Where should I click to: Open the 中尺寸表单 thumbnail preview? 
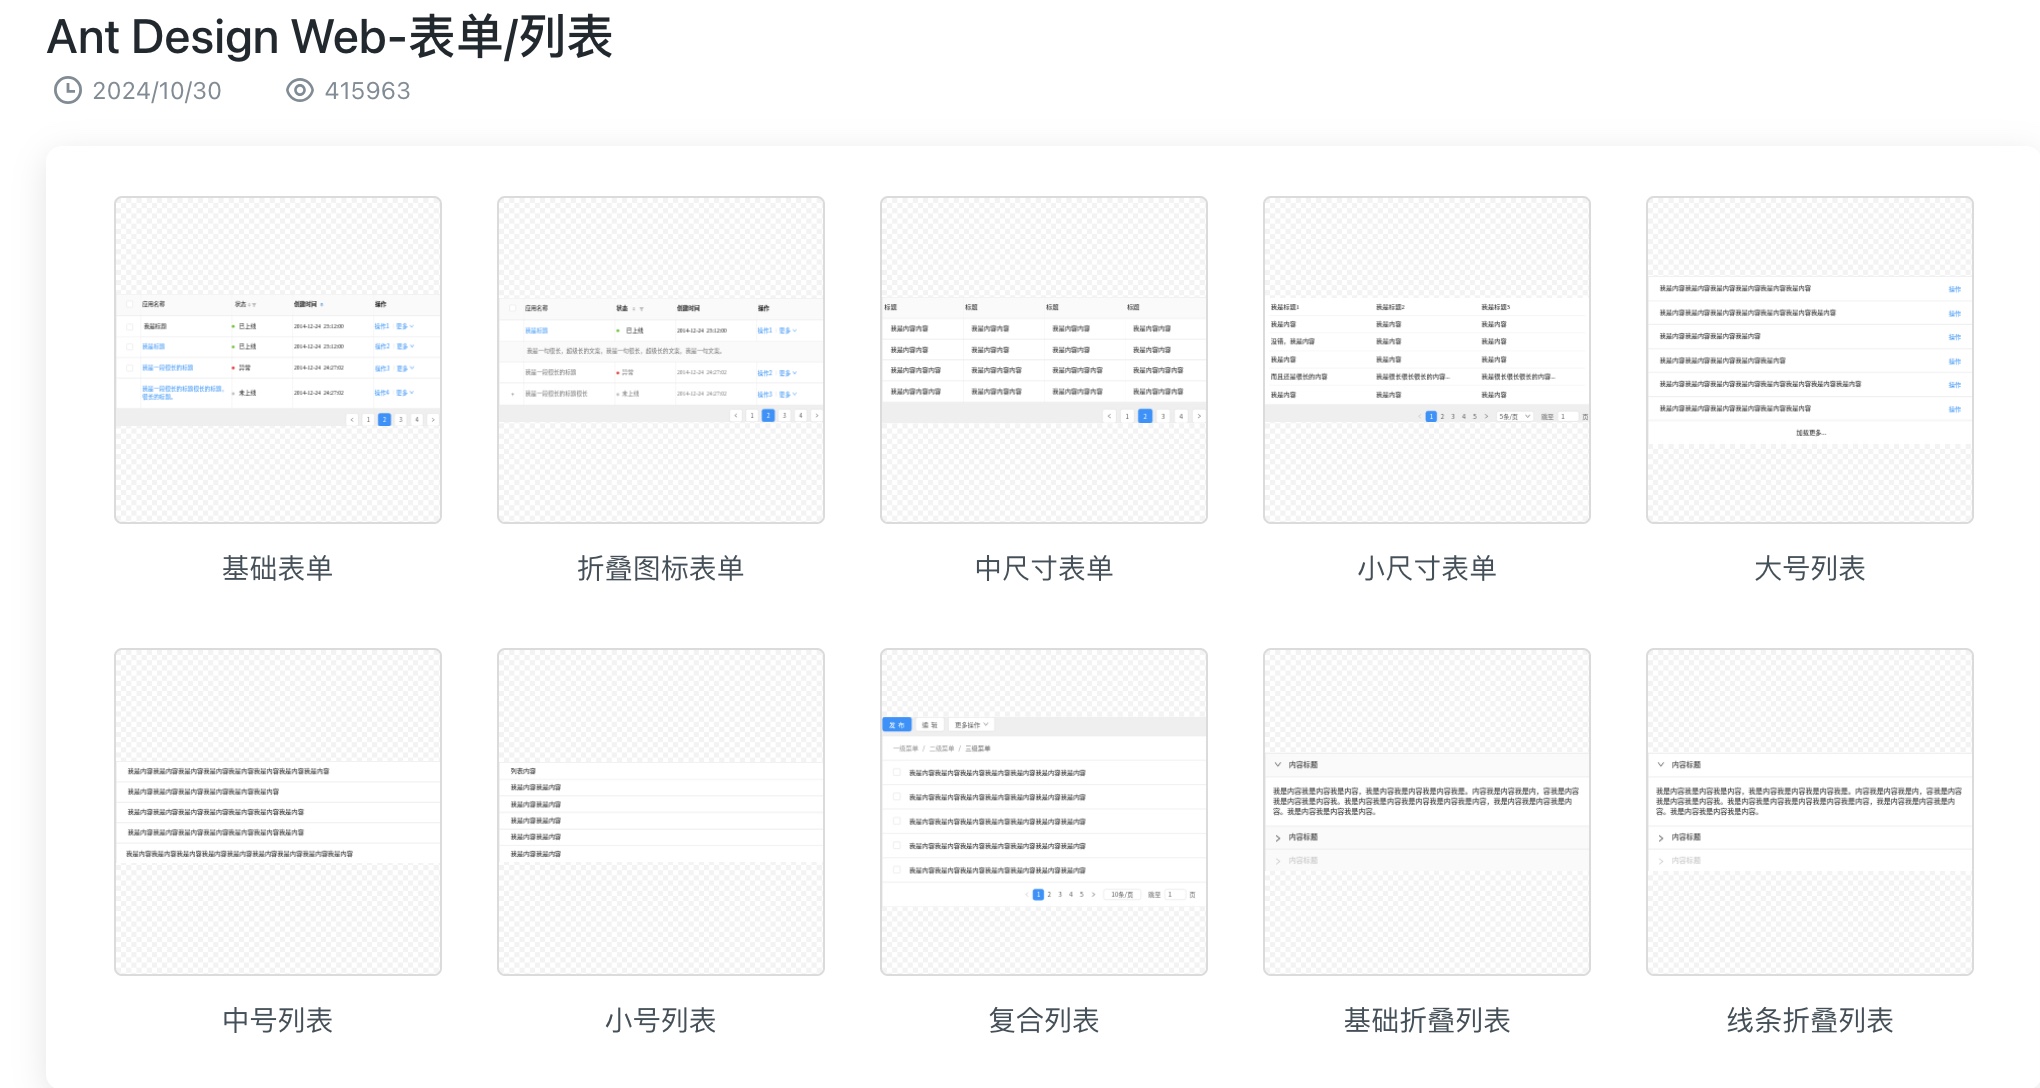[x=1044, y=360]
